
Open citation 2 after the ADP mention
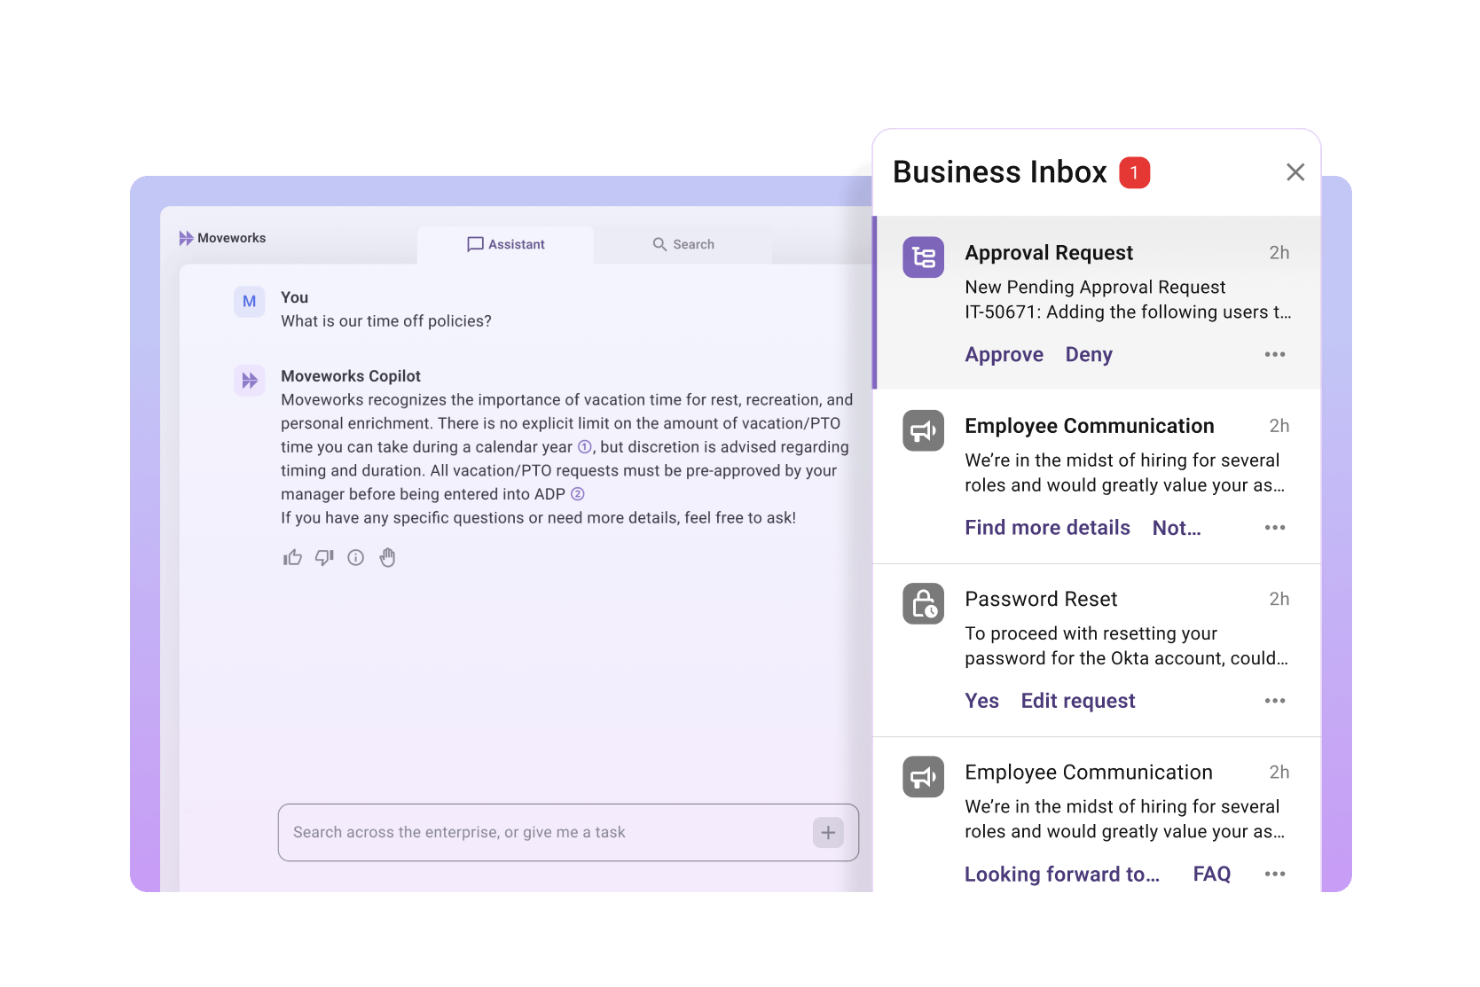[578, 493]
